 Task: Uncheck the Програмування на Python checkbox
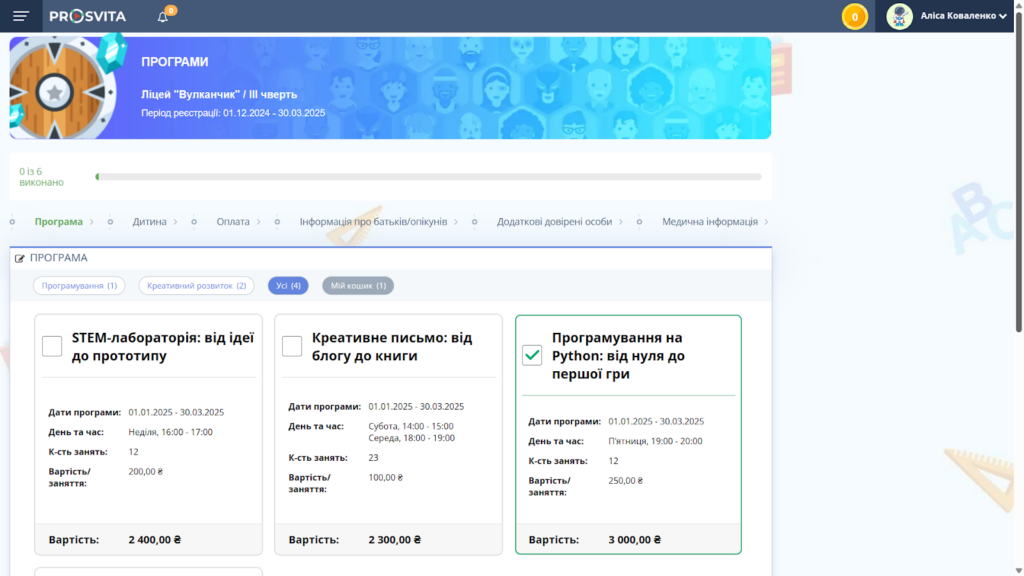[x=533, y=354]
